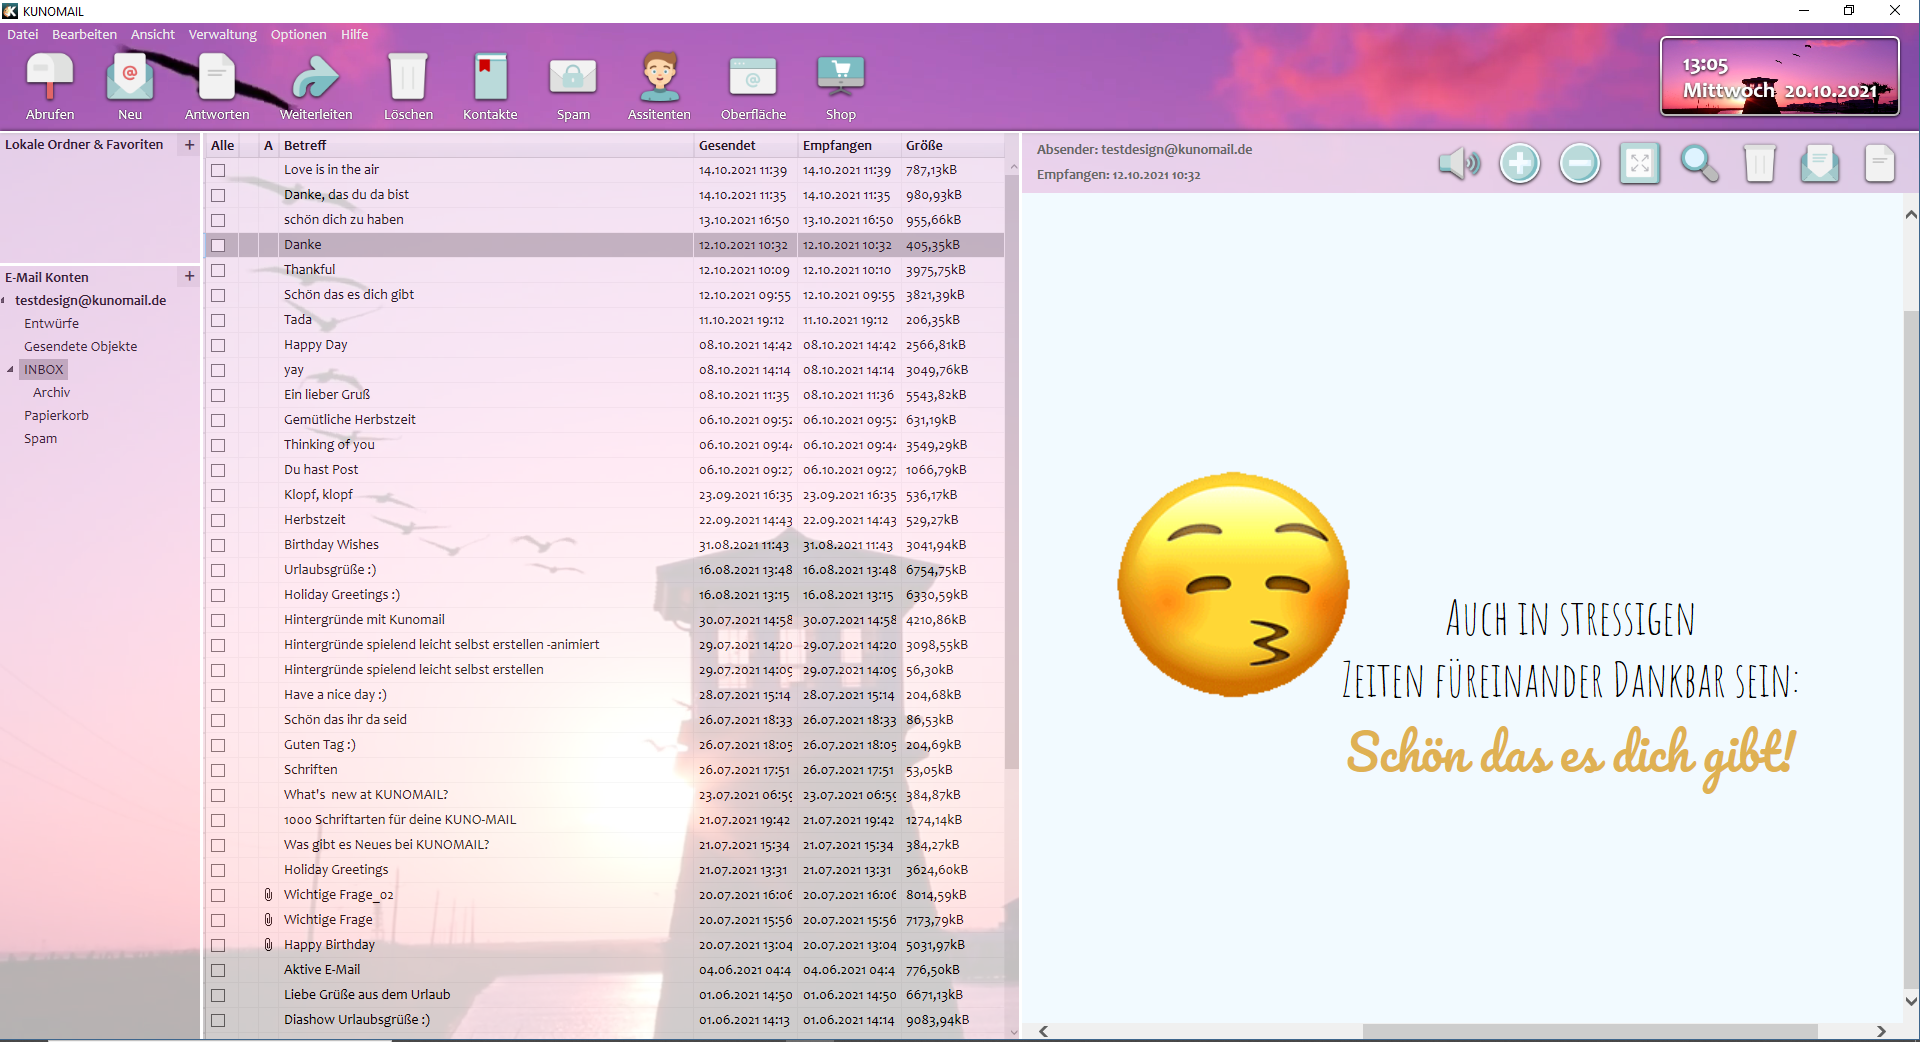Screen dimensions: 1920x1042
Task: Open the Papierkorb folder
Action: [56, 415]
